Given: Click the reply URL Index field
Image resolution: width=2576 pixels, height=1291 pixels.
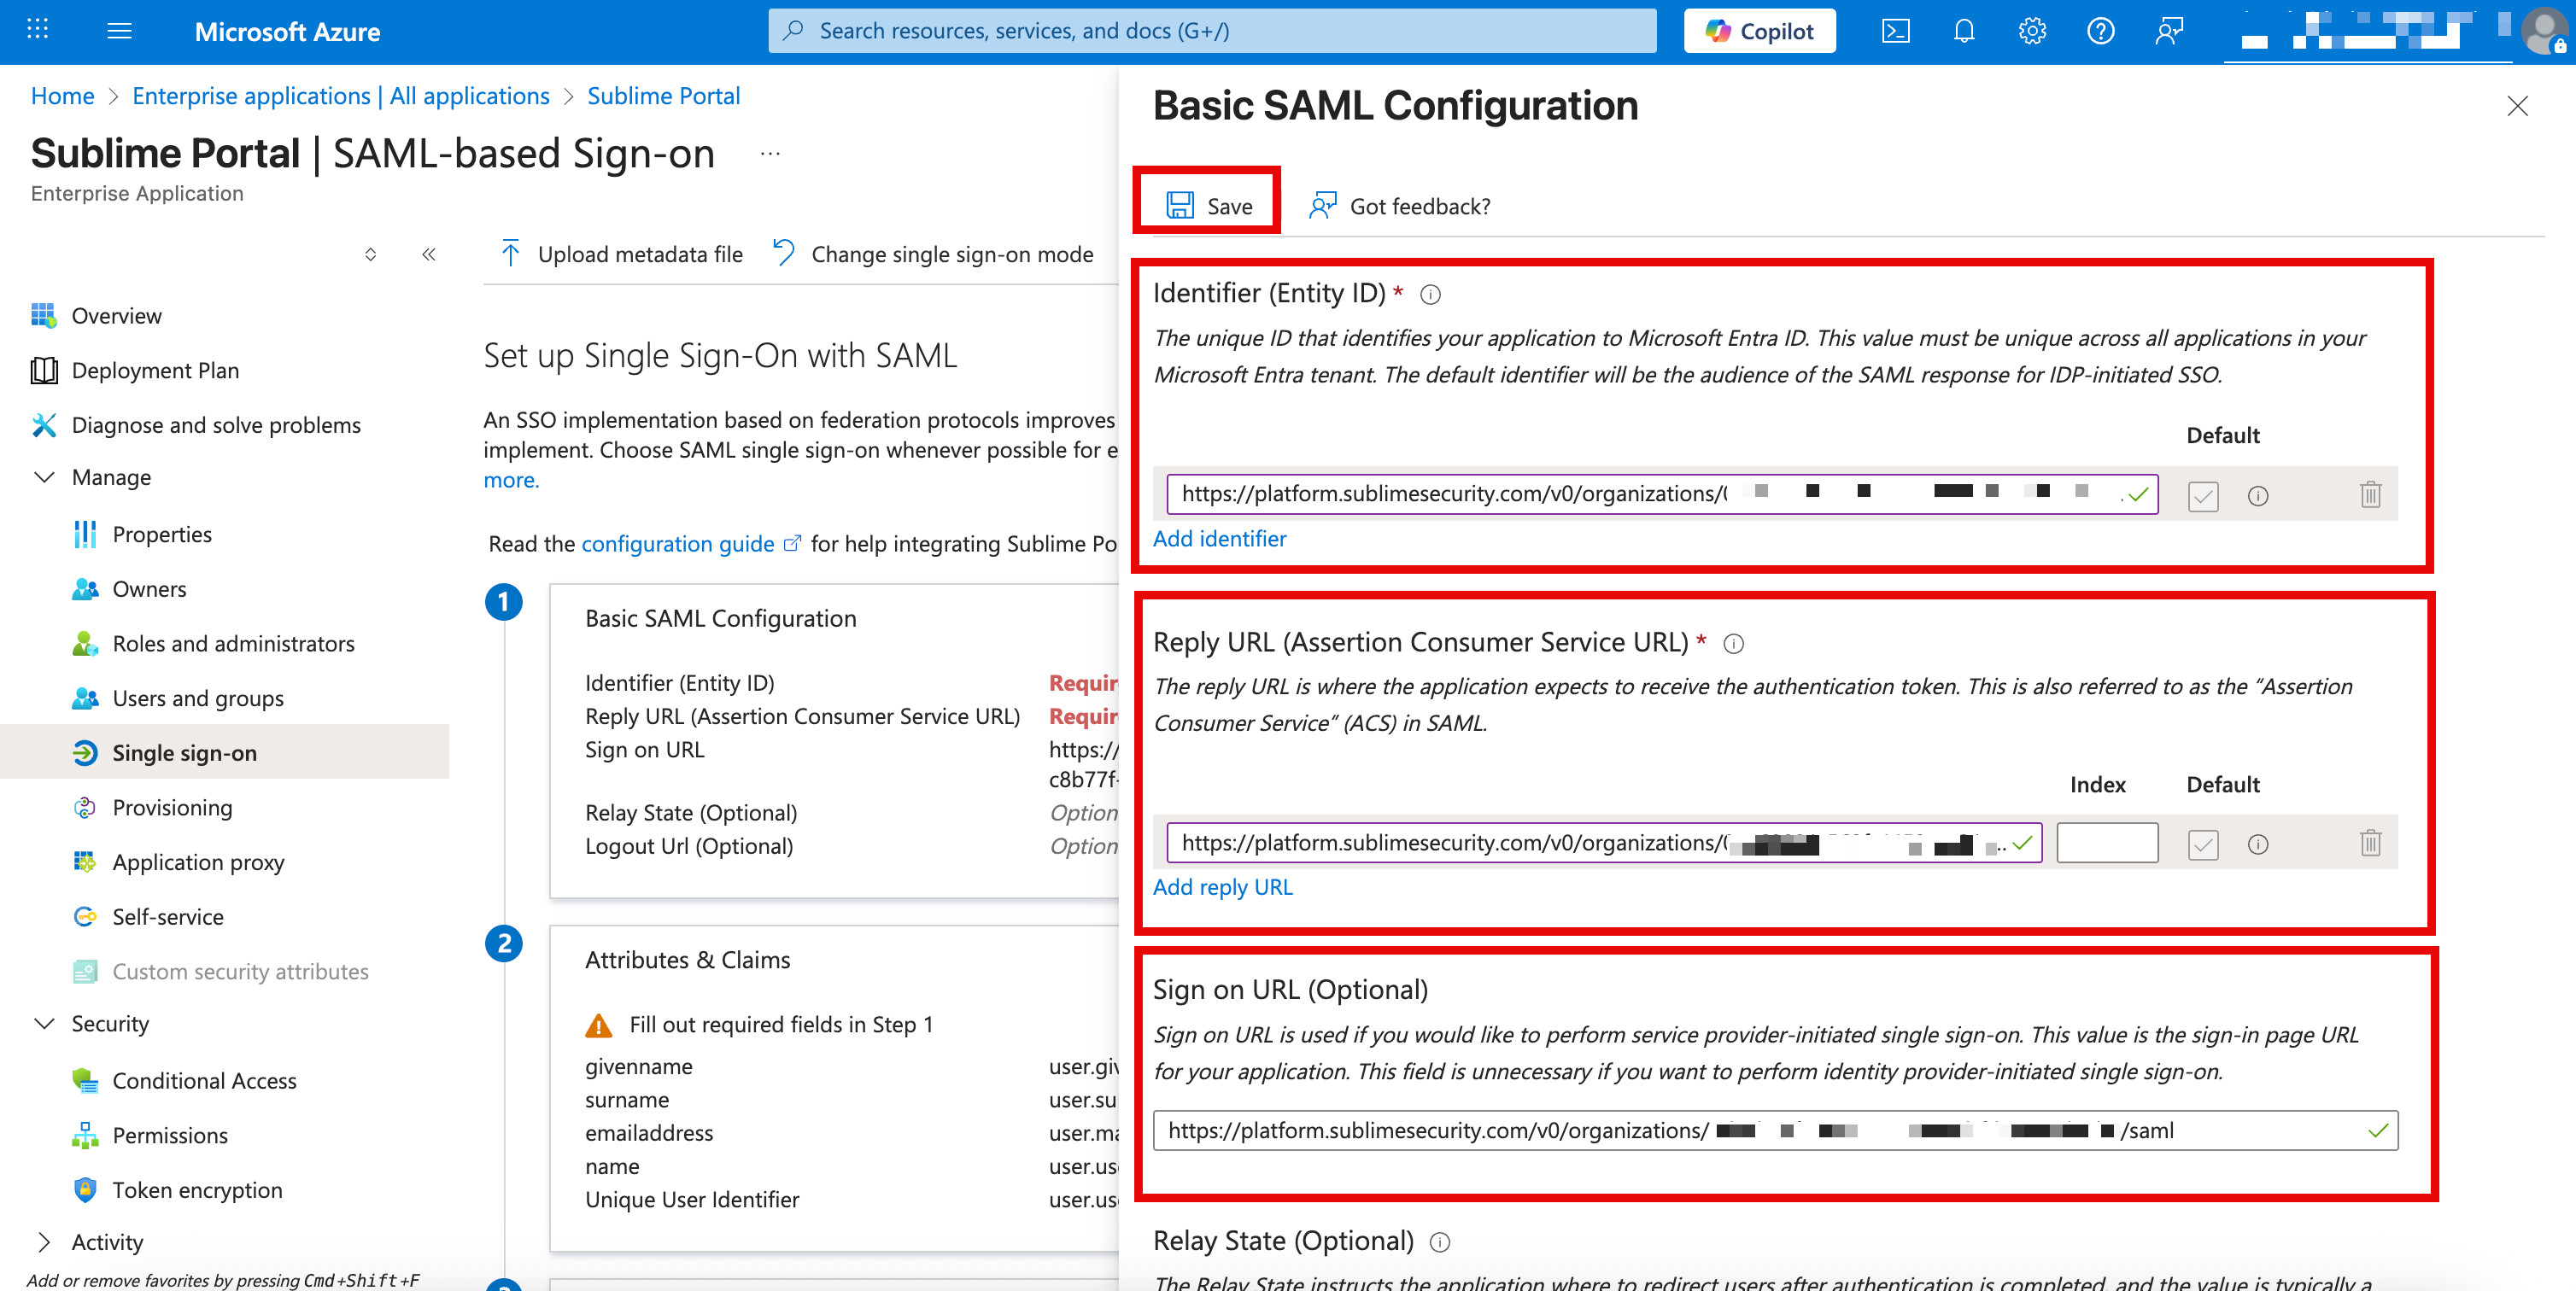Looking at the screenshot, I should [2106, 843].
